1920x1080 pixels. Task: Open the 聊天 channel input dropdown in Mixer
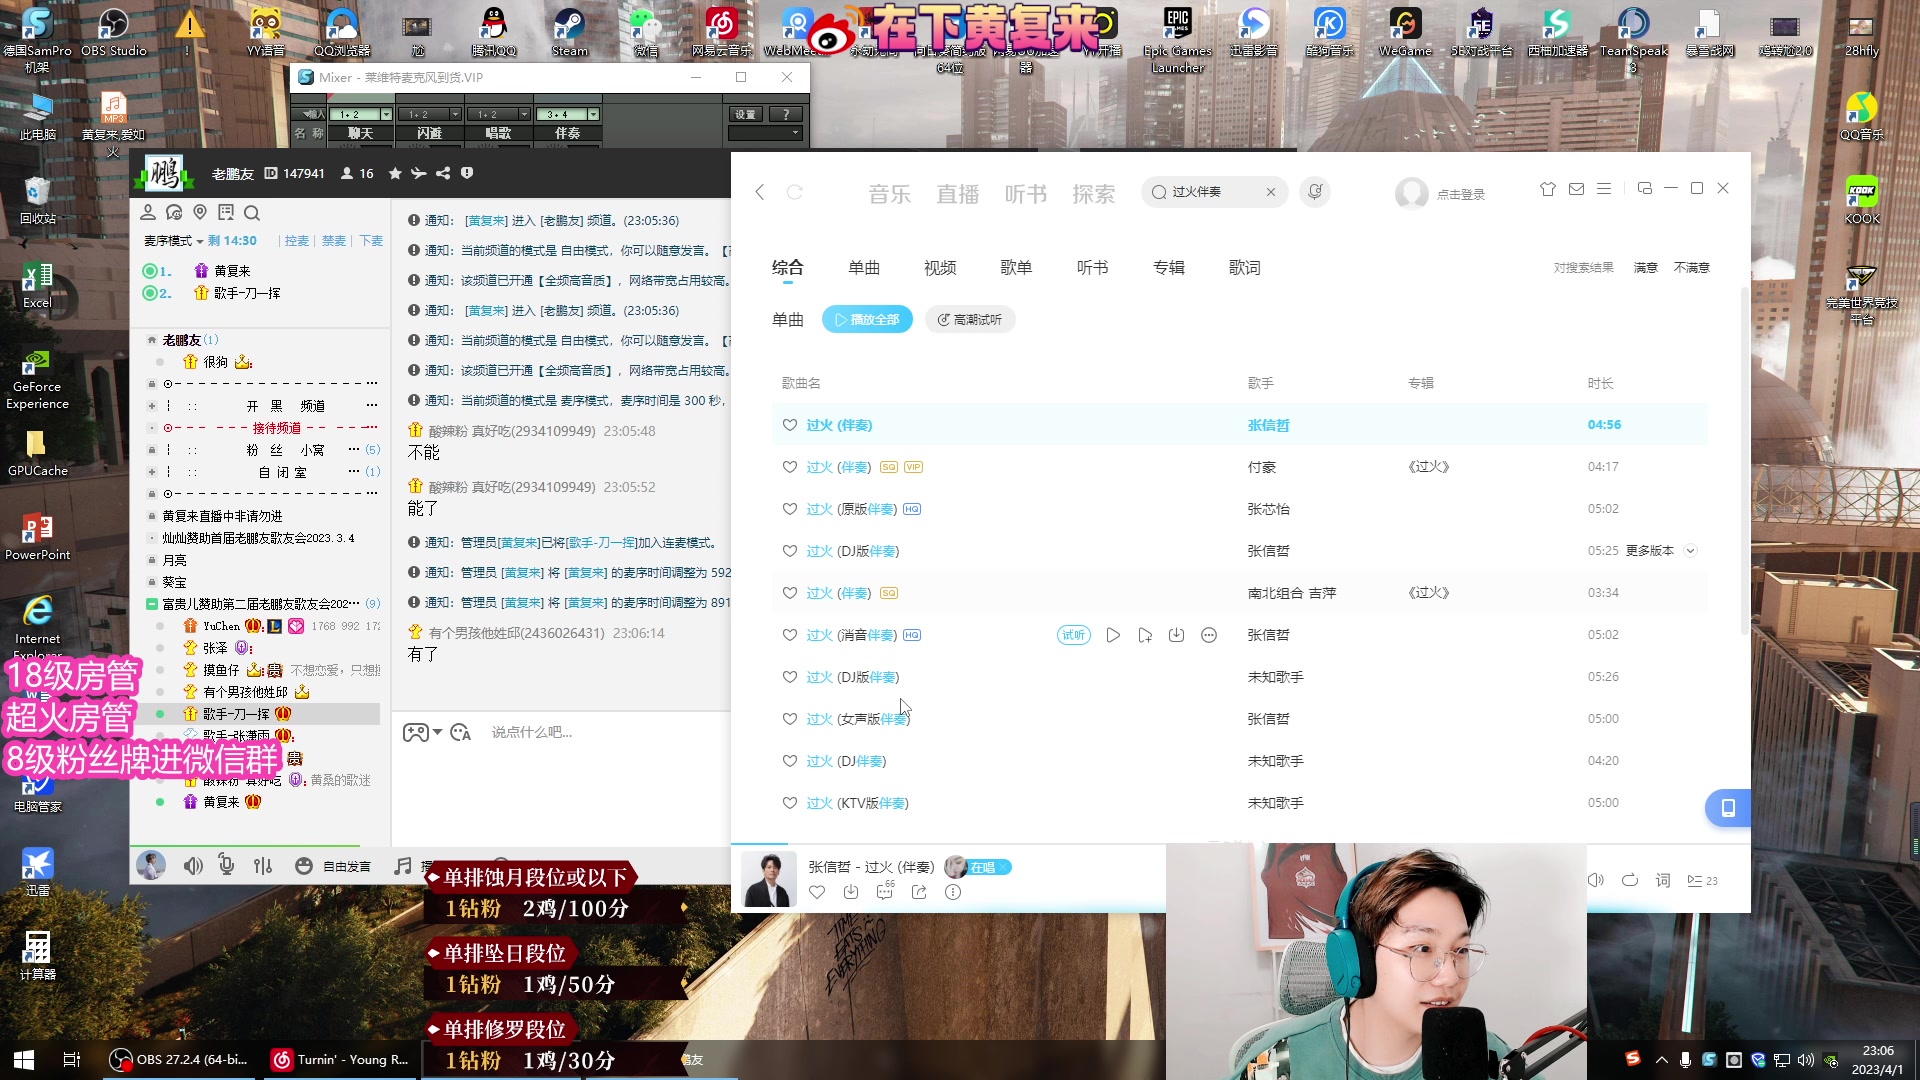(386, 114)
